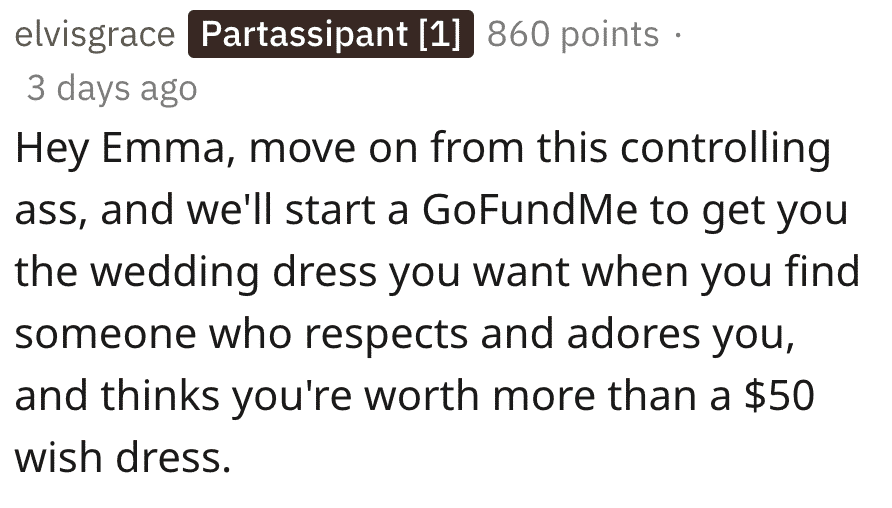
Task: Click the word someone in comment
Action: [105, 334]
